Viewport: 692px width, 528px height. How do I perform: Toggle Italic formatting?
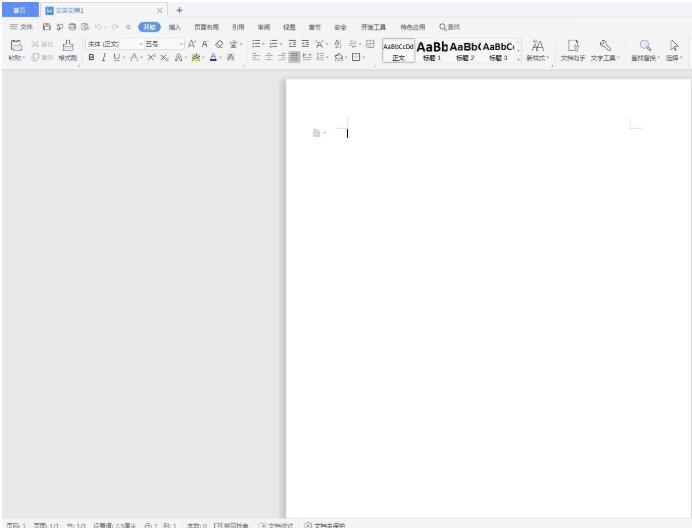click(104, 58)
